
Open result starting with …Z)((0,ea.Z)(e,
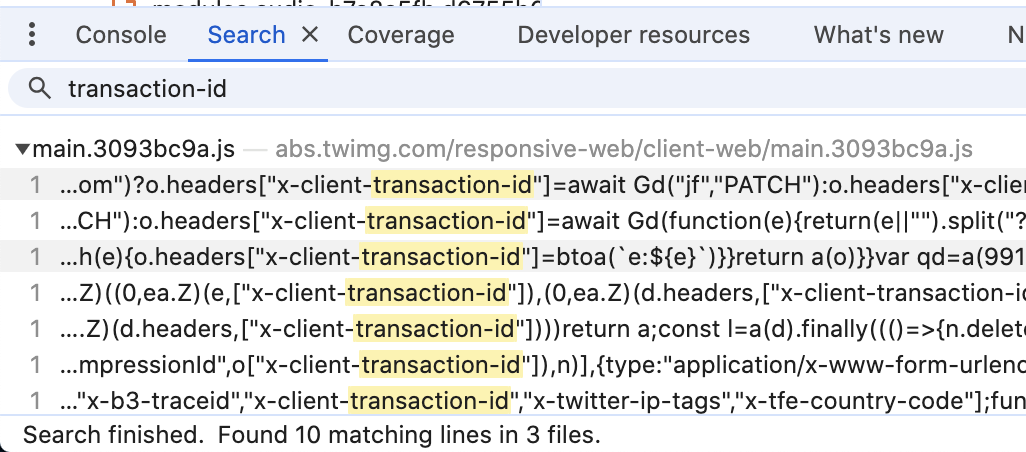coord(540,293)
